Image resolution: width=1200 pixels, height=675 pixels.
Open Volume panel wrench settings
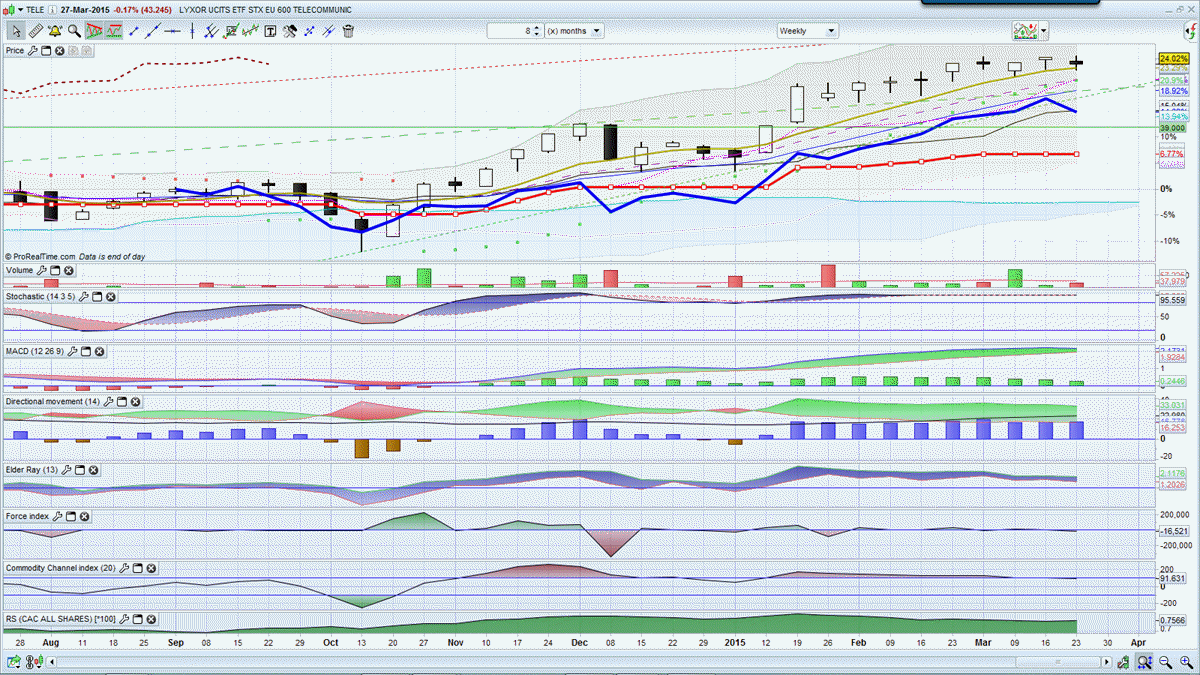(x=41, y=270)
